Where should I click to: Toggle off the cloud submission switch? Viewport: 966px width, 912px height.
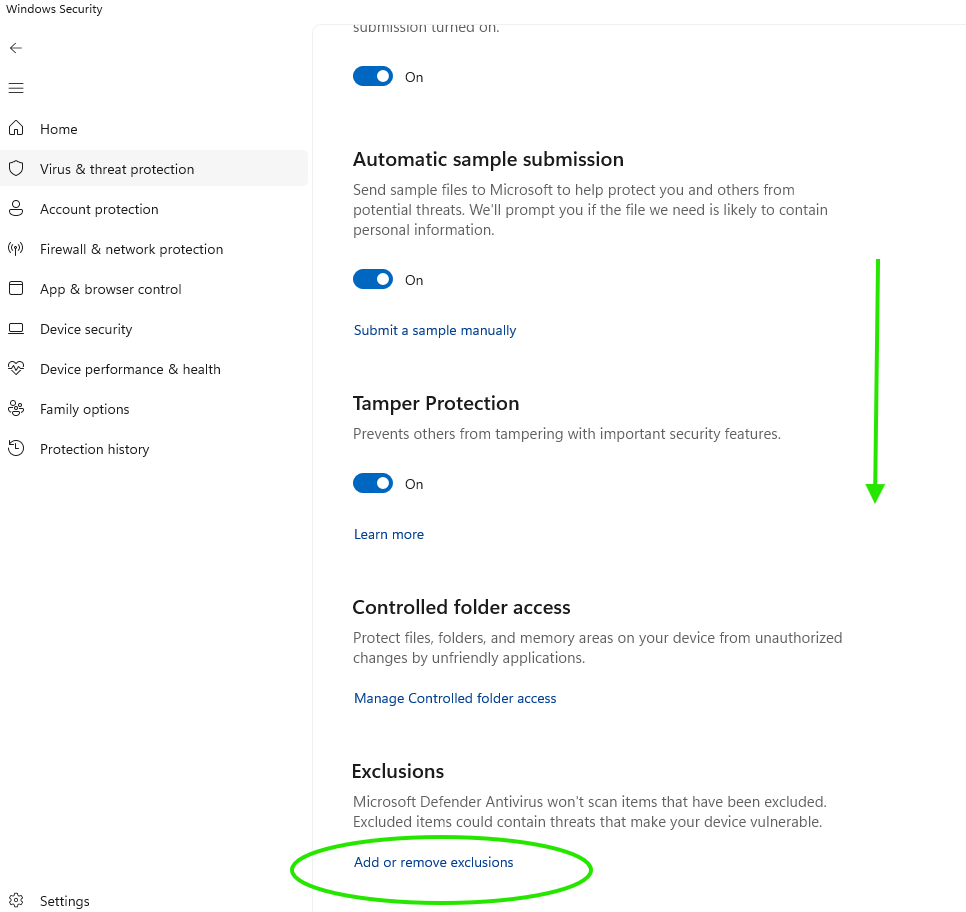[373, 76]
